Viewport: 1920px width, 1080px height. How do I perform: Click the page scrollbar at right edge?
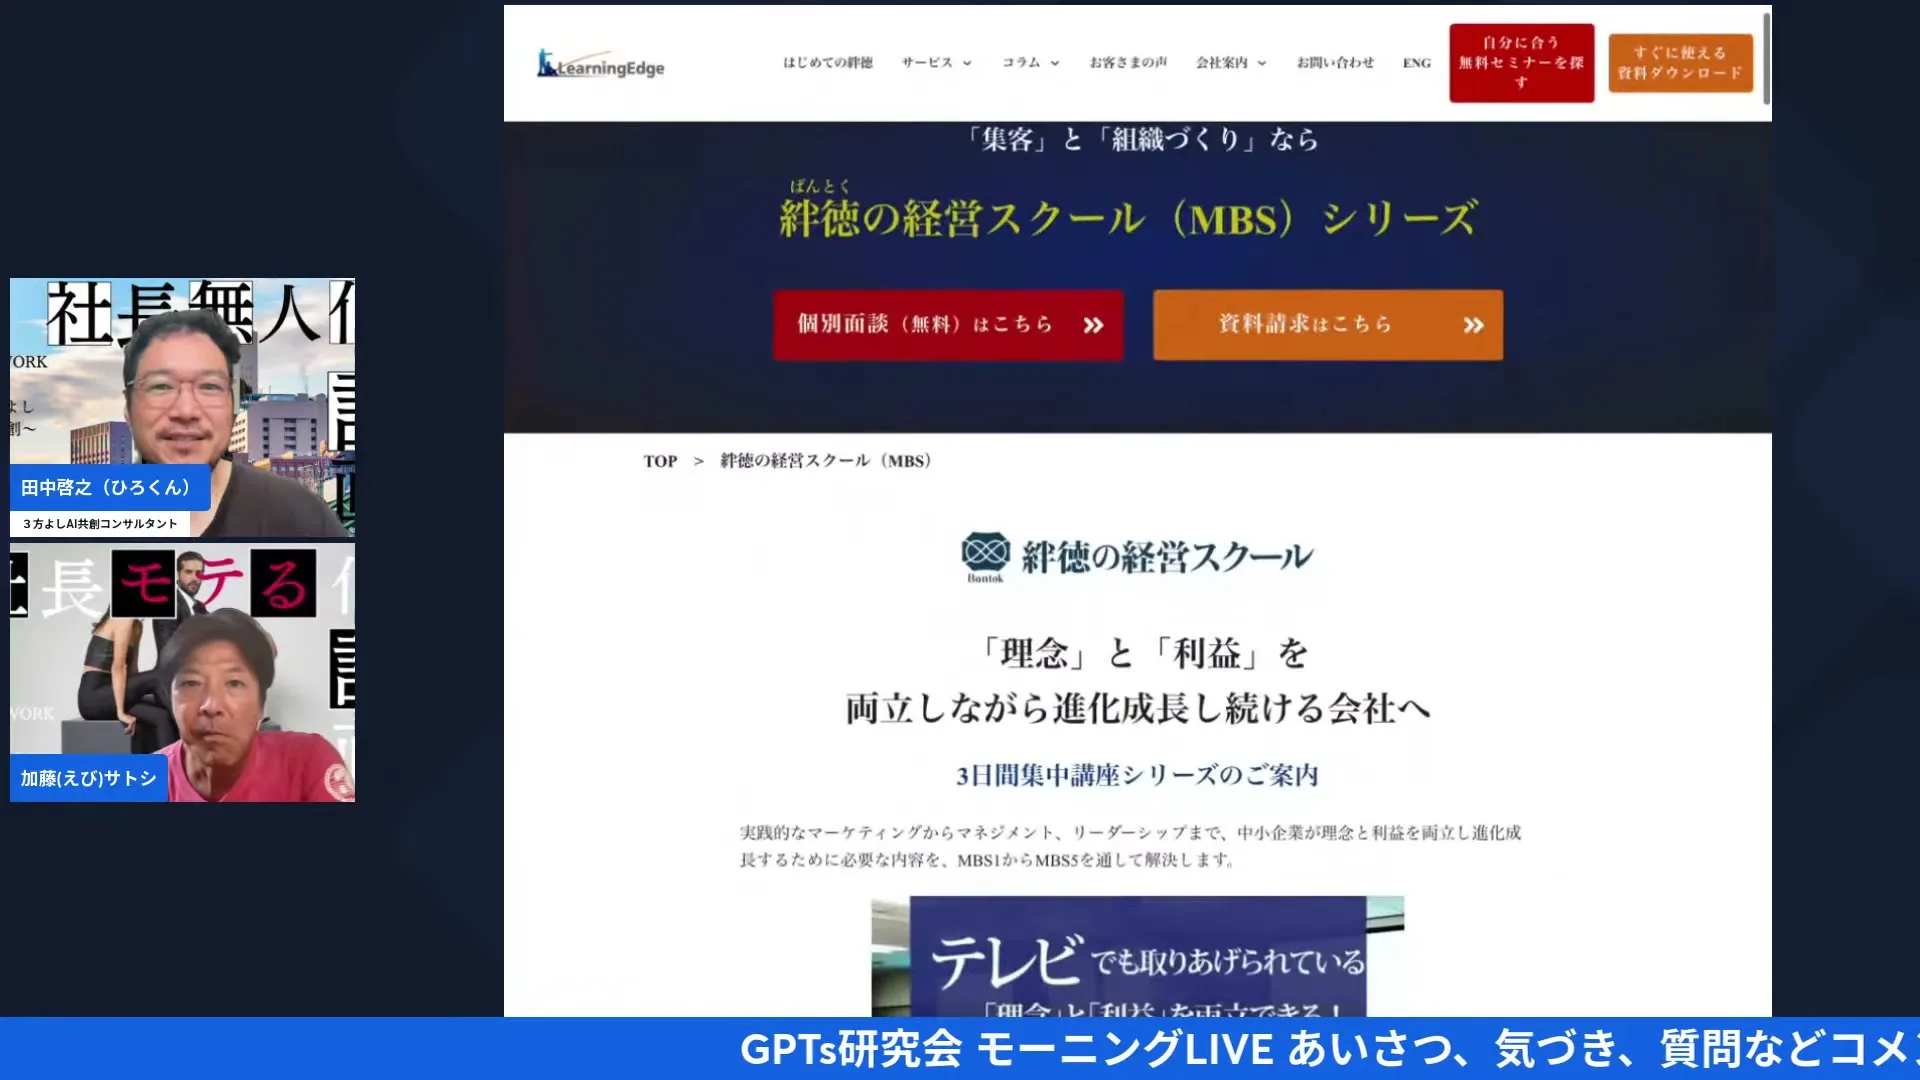1766,58
